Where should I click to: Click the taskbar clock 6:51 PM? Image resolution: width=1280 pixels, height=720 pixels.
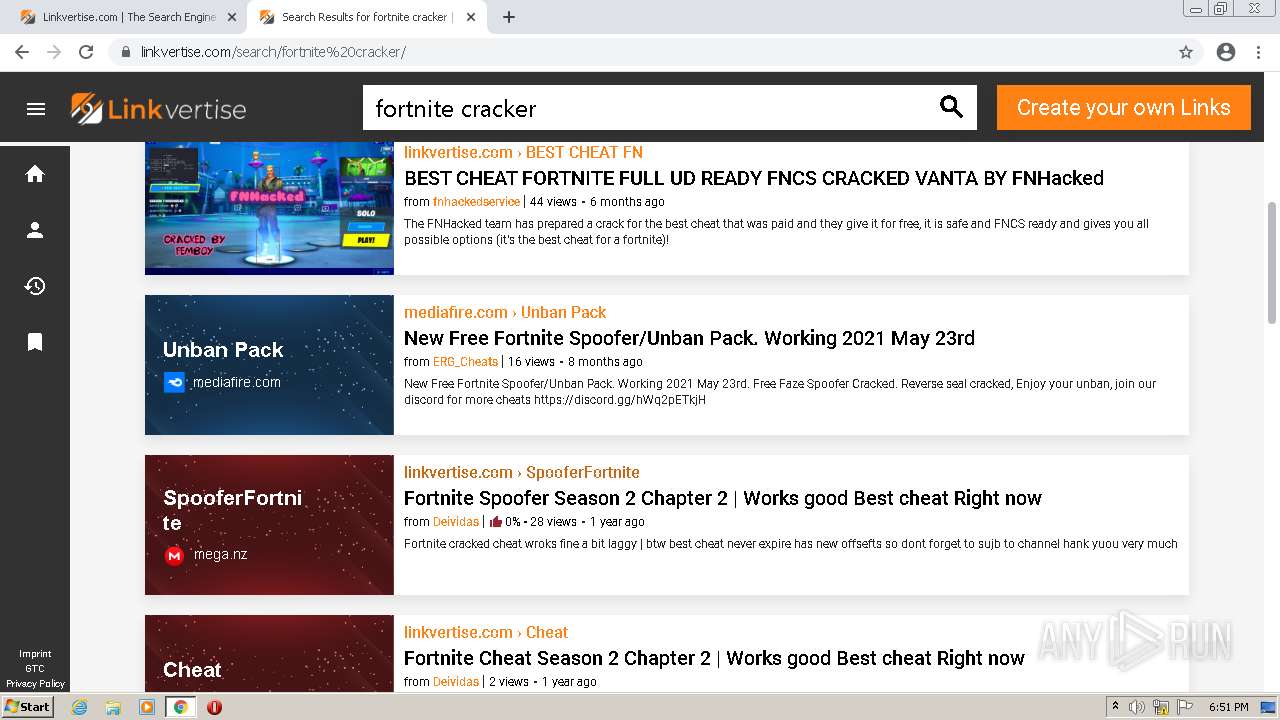click(x=1228, y=707)
